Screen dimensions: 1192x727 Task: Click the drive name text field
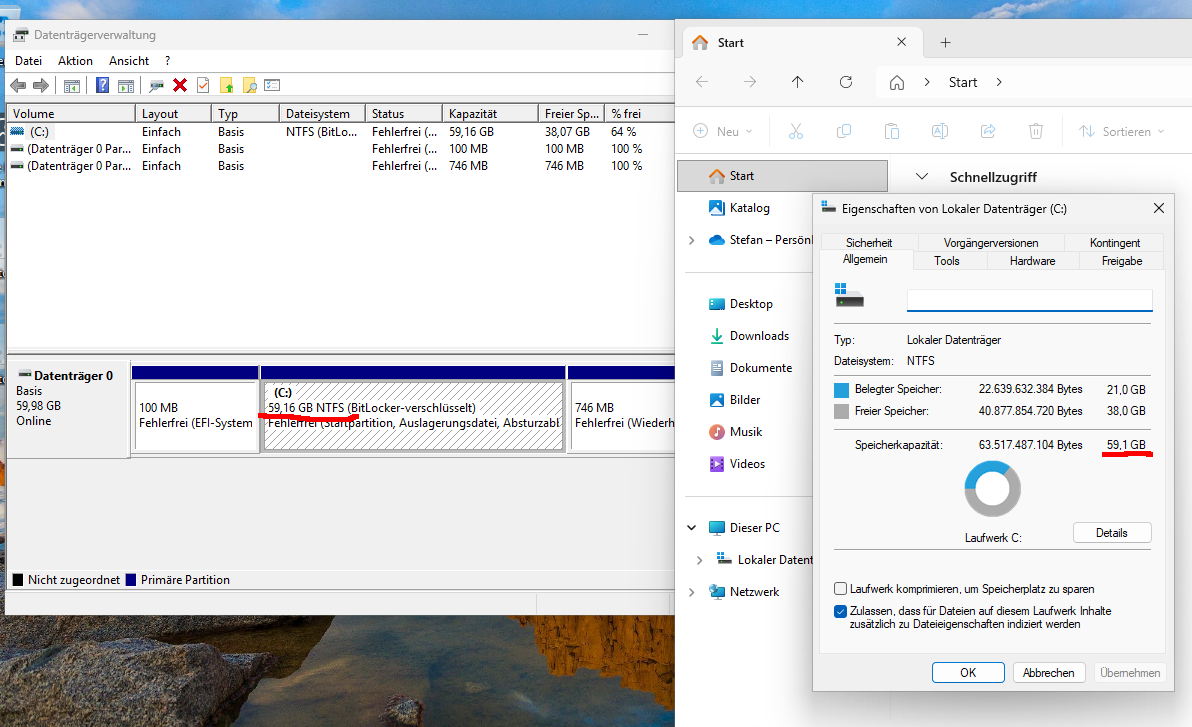click(1029, 300)
